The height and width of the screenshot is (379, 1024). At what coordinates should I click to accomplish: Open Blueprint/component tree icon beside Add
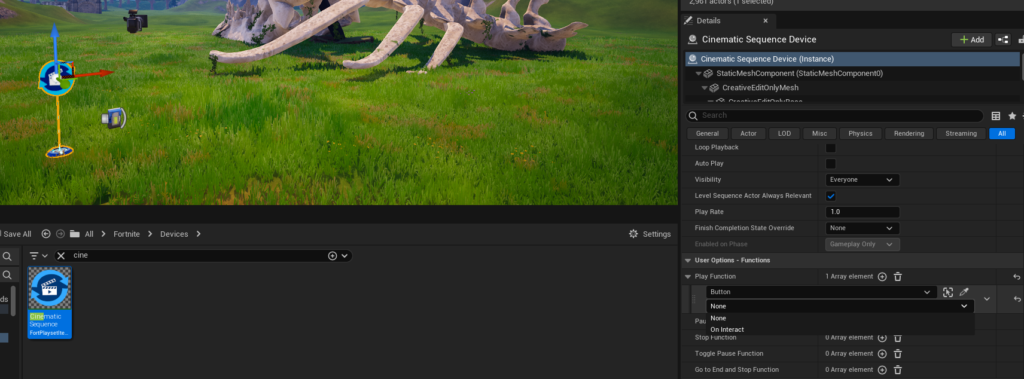tap(1002, 40)
